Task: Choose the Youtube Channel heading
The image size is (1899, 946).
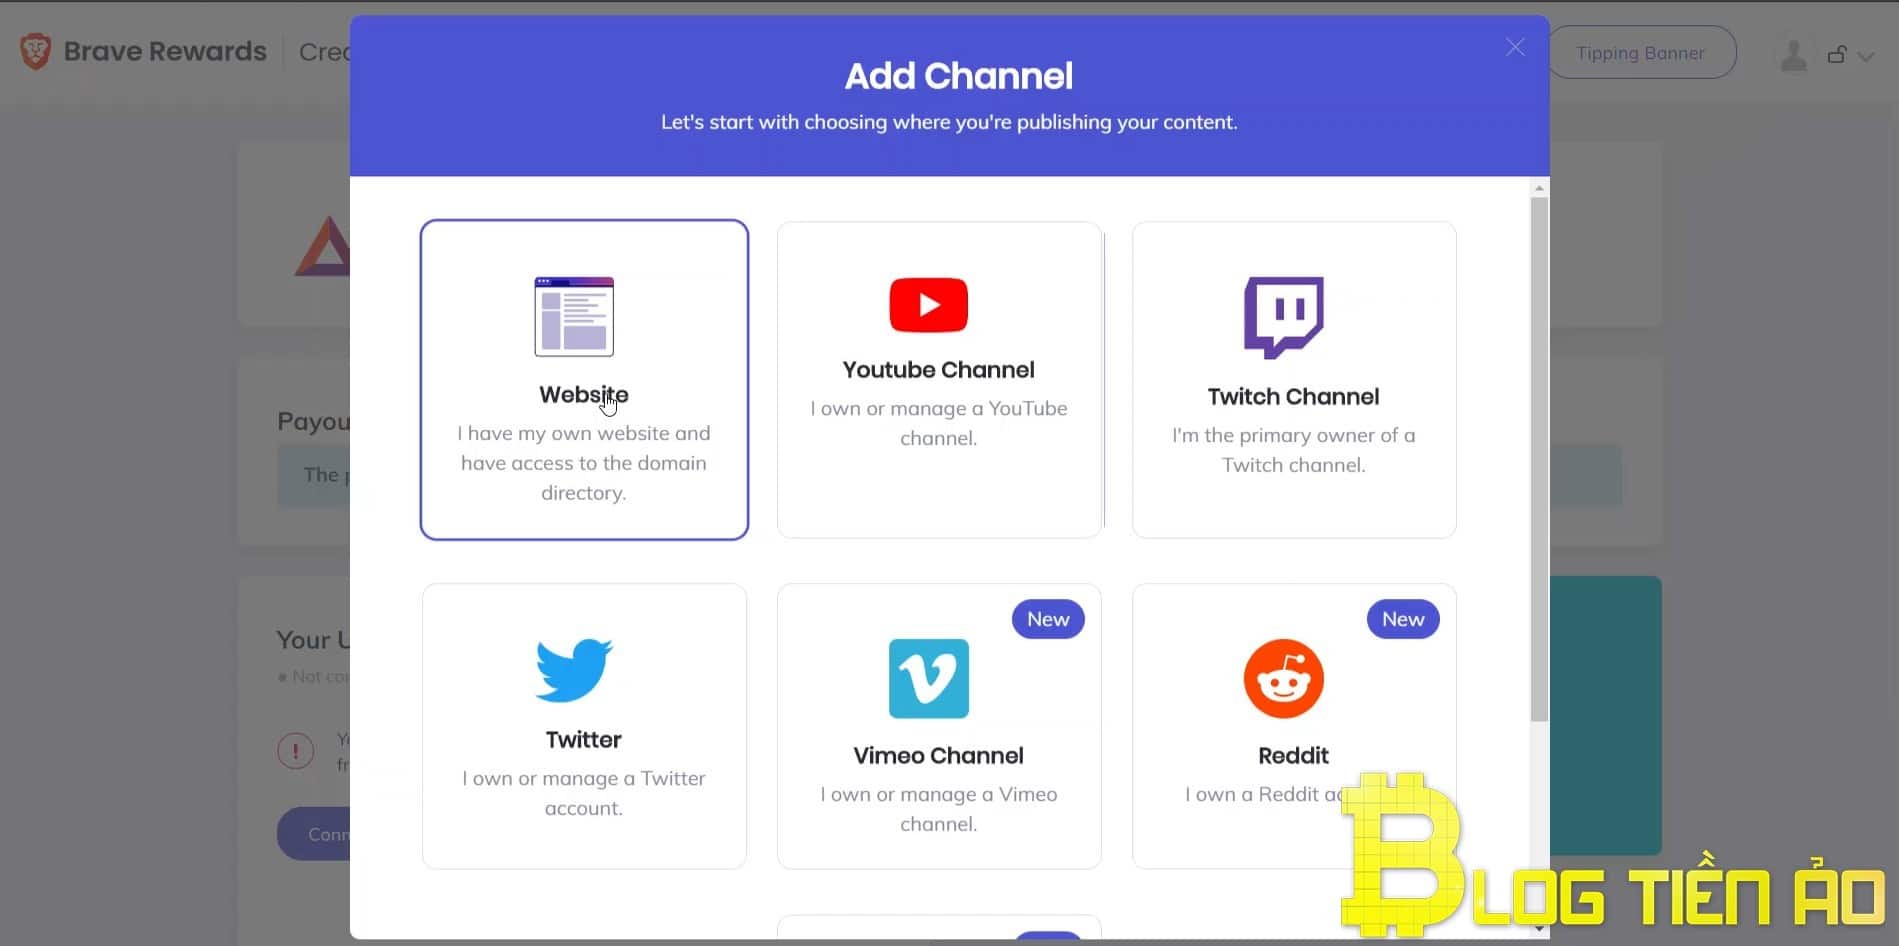Action: (x=938, y=370)
